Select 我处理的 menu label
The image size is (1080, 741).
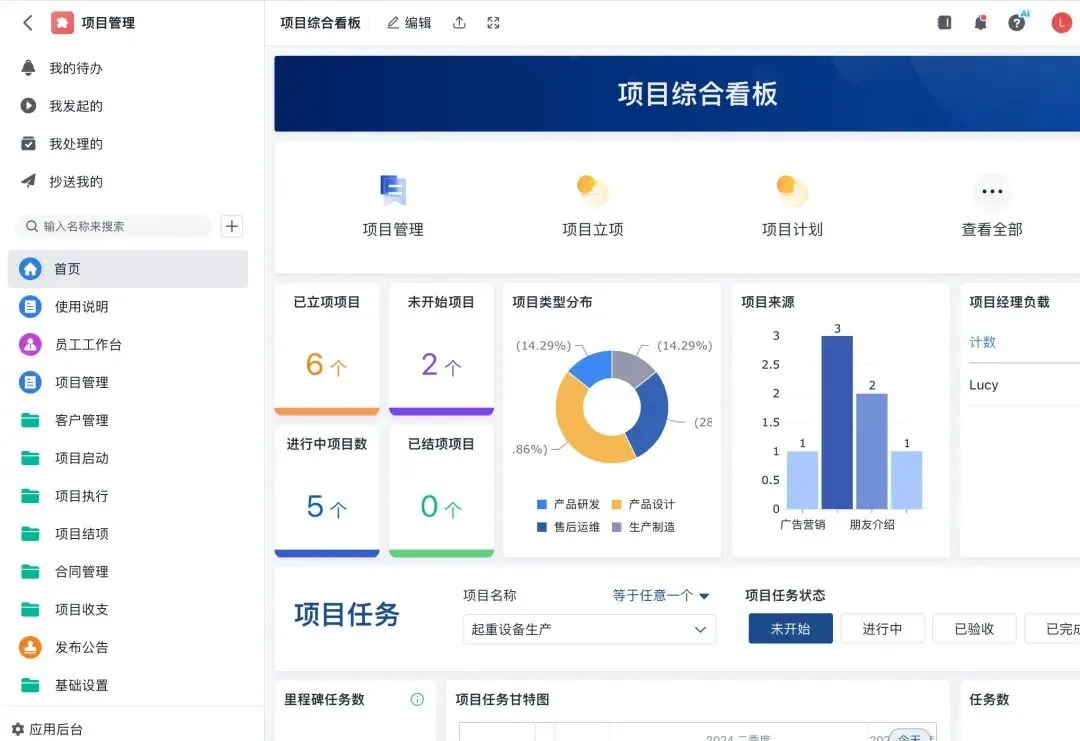76,143
